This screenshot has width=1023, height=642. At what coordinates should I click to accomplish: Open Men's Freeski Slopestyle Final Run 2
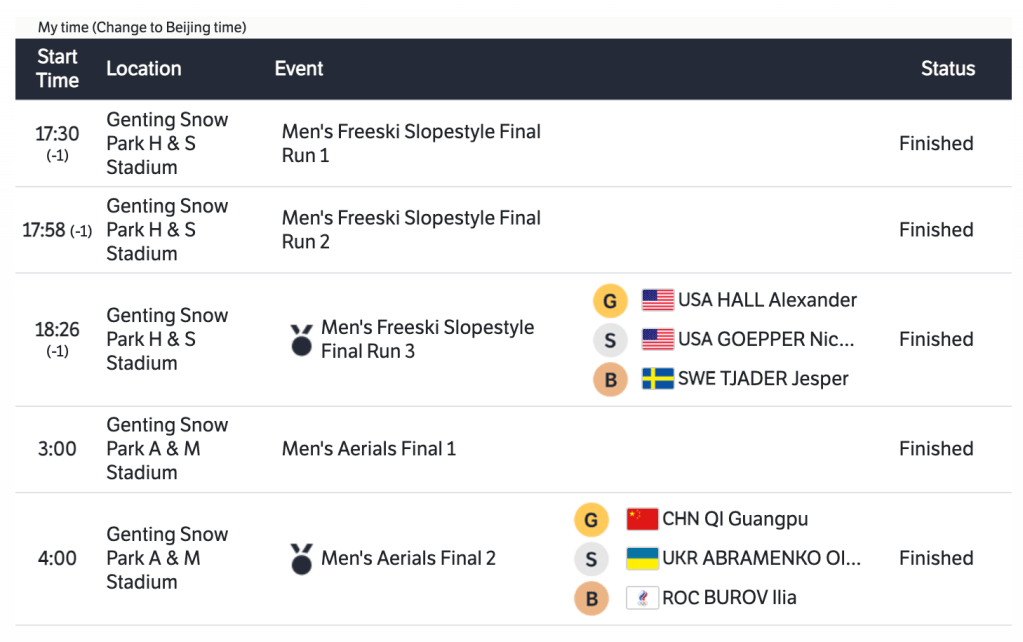click(411, 229)
